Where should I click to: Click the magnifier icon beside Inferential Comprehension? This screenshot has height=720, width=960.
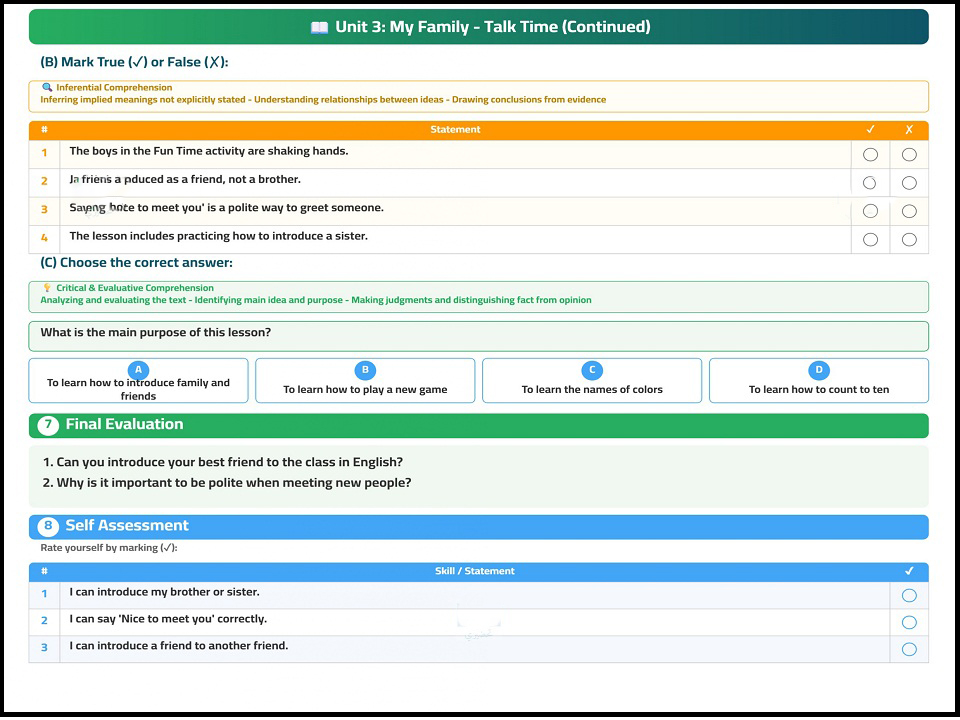(x=47, y=88)
